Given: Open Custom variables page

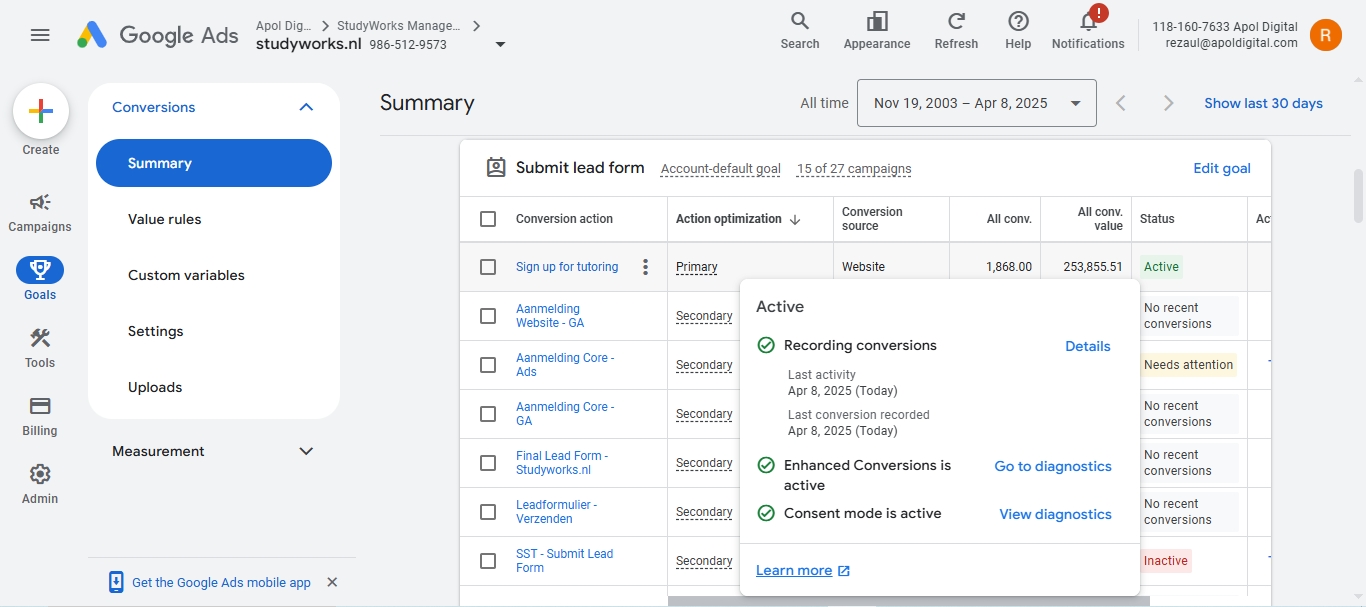Looking at the screenshot, I should 186,275.
